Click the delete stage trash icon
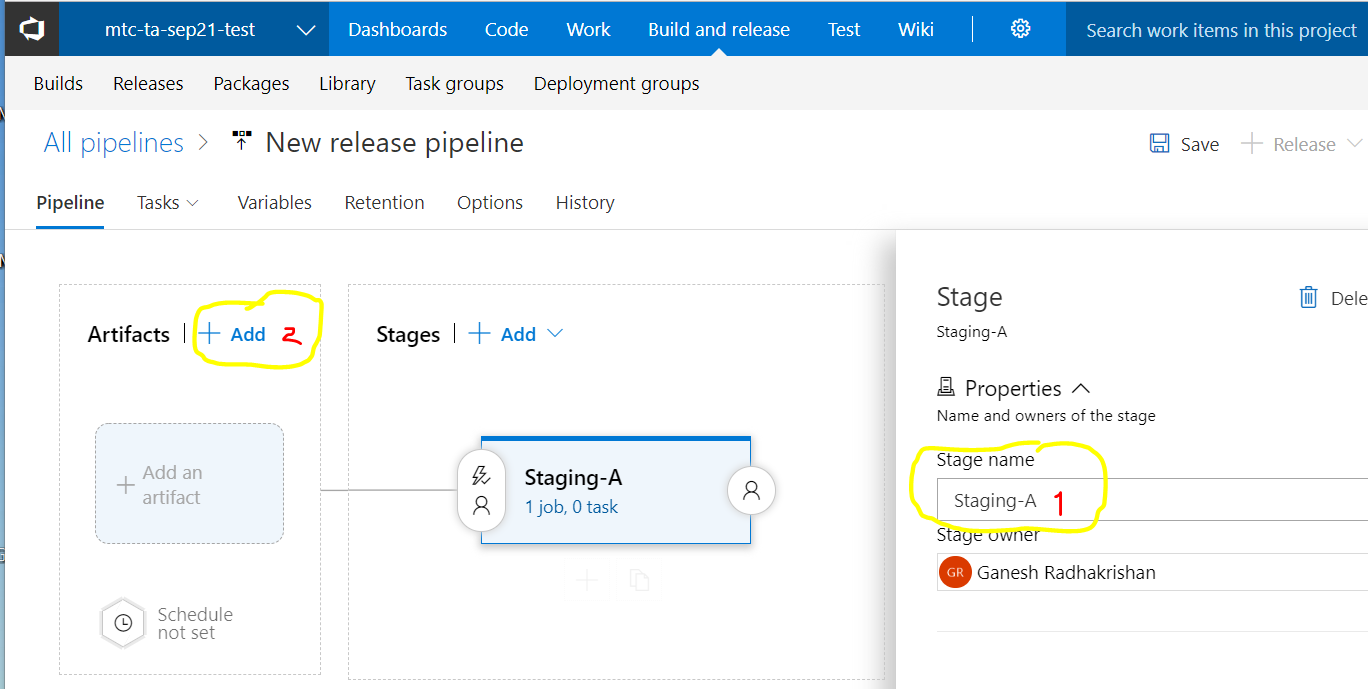The height and width of the screenshot is (689, 1368). [1308, 297]
